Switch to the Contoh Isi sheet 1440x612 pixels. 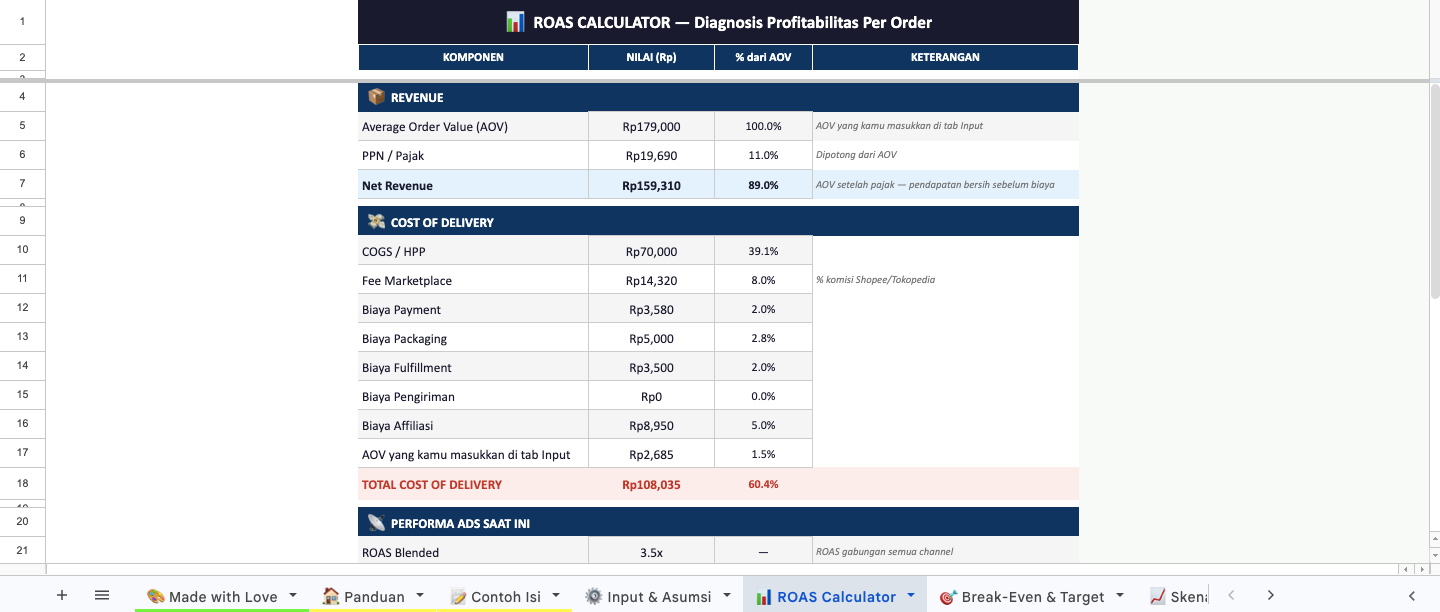(x=505, y=596)
